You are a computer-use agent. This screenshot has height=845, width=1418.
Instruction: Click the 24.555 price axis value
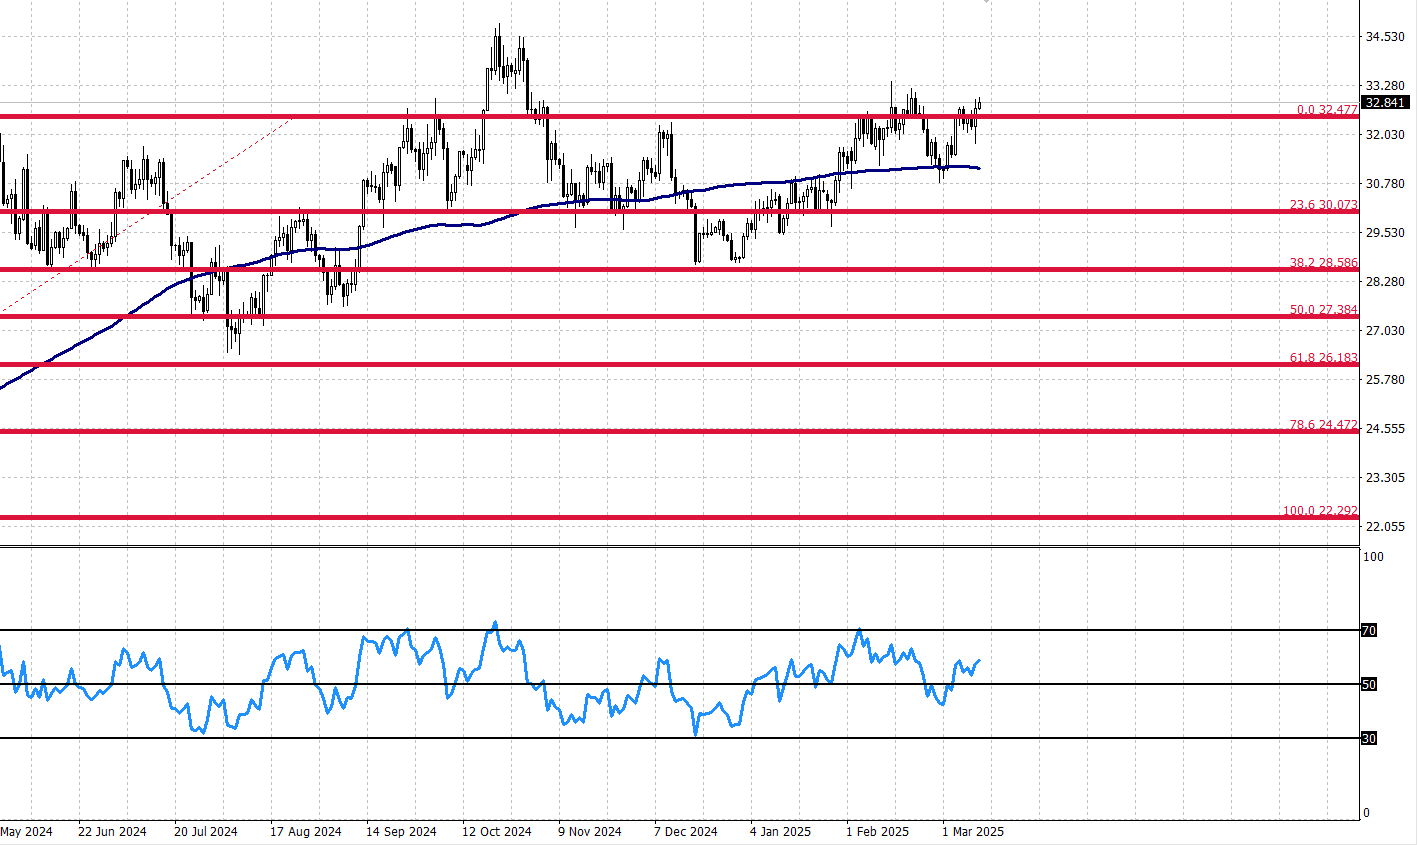point(1385,429)
